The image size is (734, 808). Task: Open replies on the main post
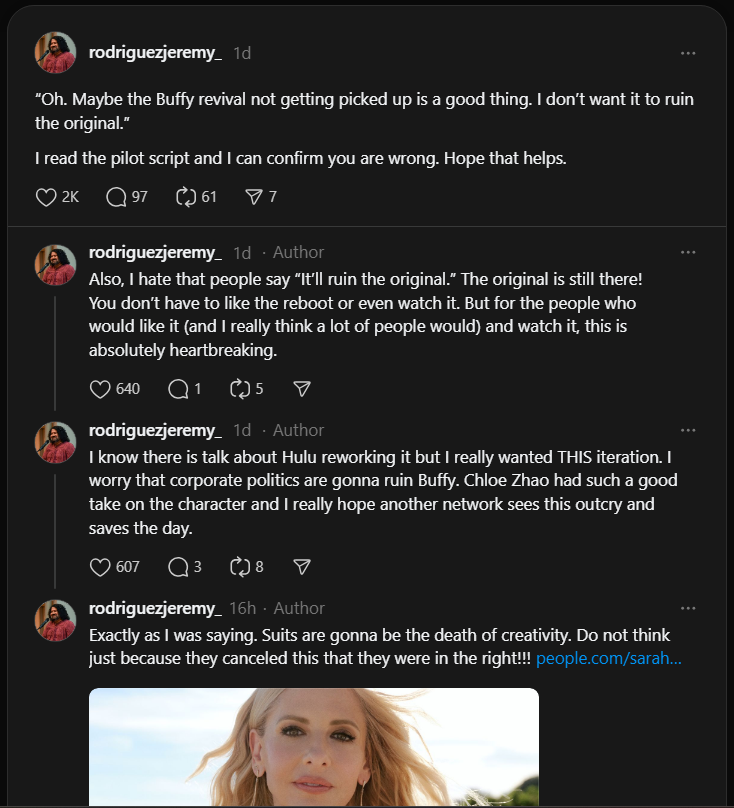[x=116, y=197]
